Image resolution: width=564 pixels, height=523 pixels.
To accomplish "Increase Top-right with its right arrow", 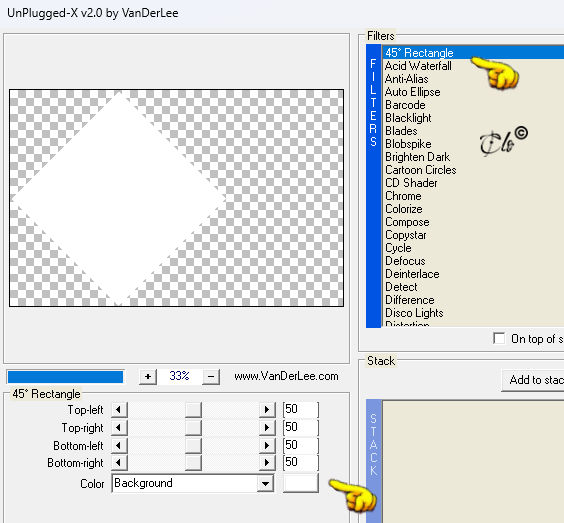I will point(267,427).
